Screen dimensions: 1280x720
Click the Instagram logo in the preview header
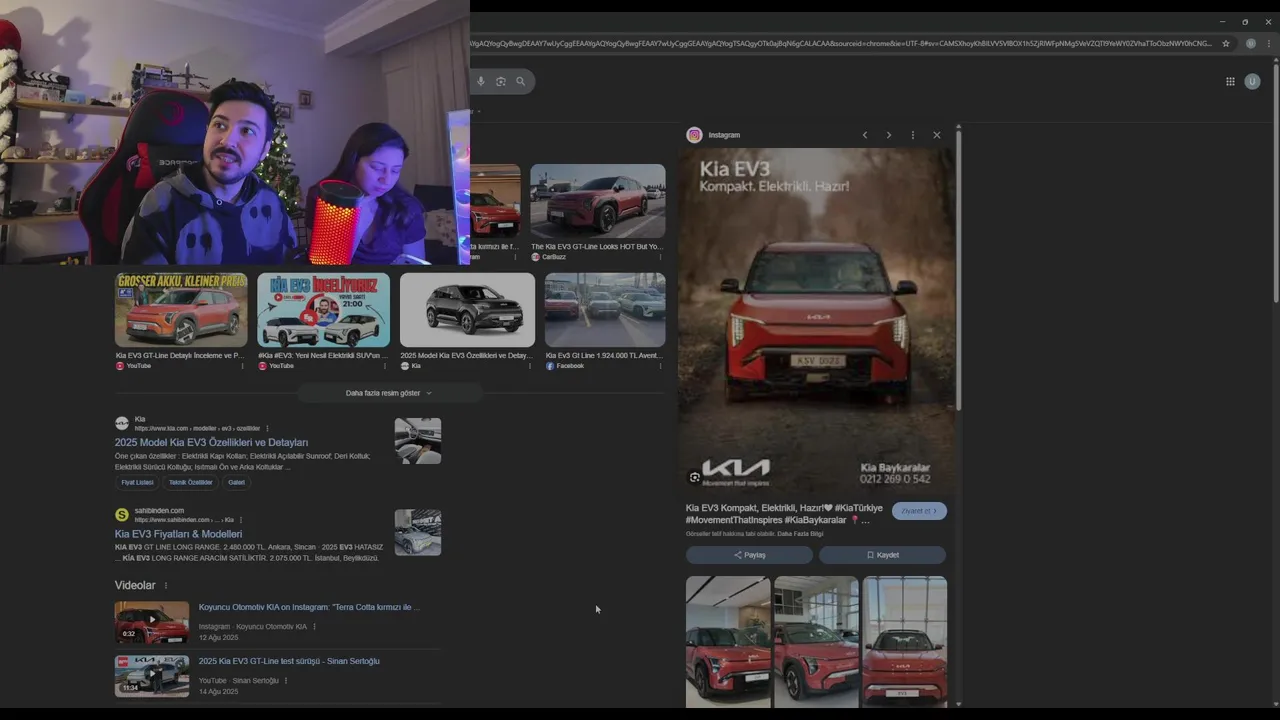coord(694,135)
